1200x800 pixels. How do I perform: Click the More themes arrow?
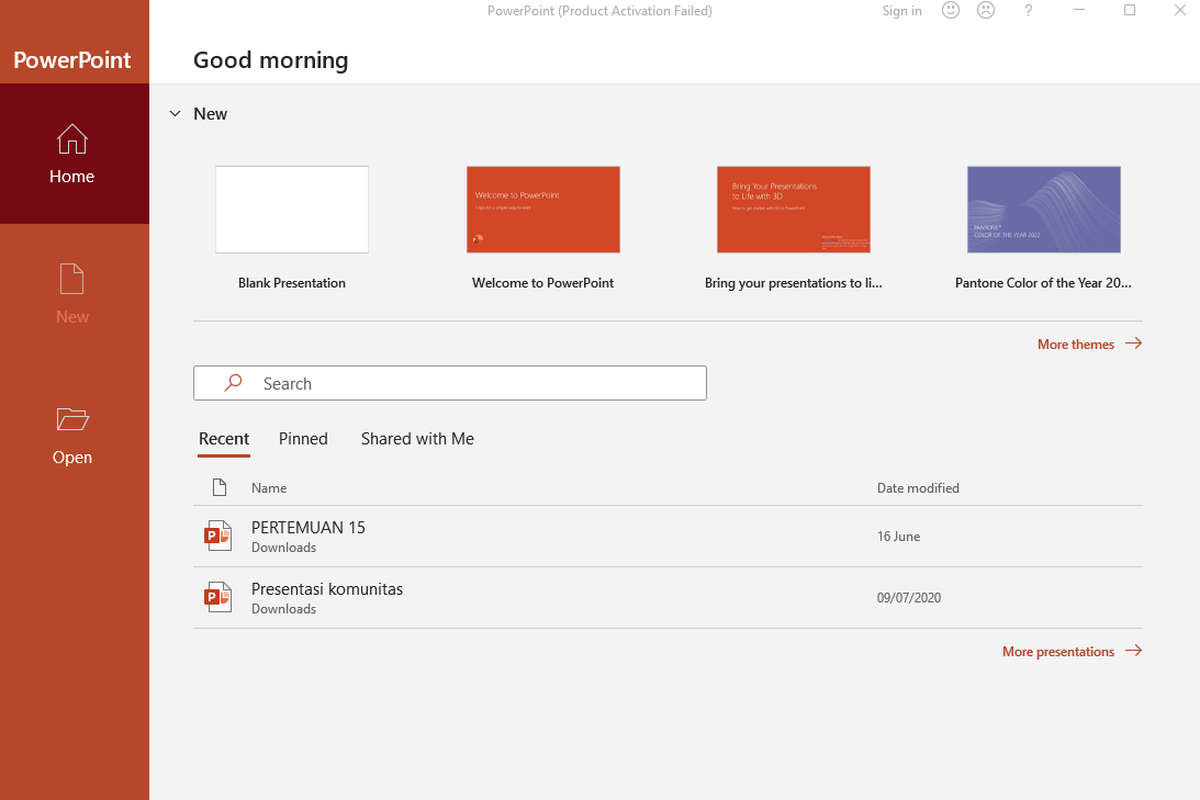[1133, 343]
